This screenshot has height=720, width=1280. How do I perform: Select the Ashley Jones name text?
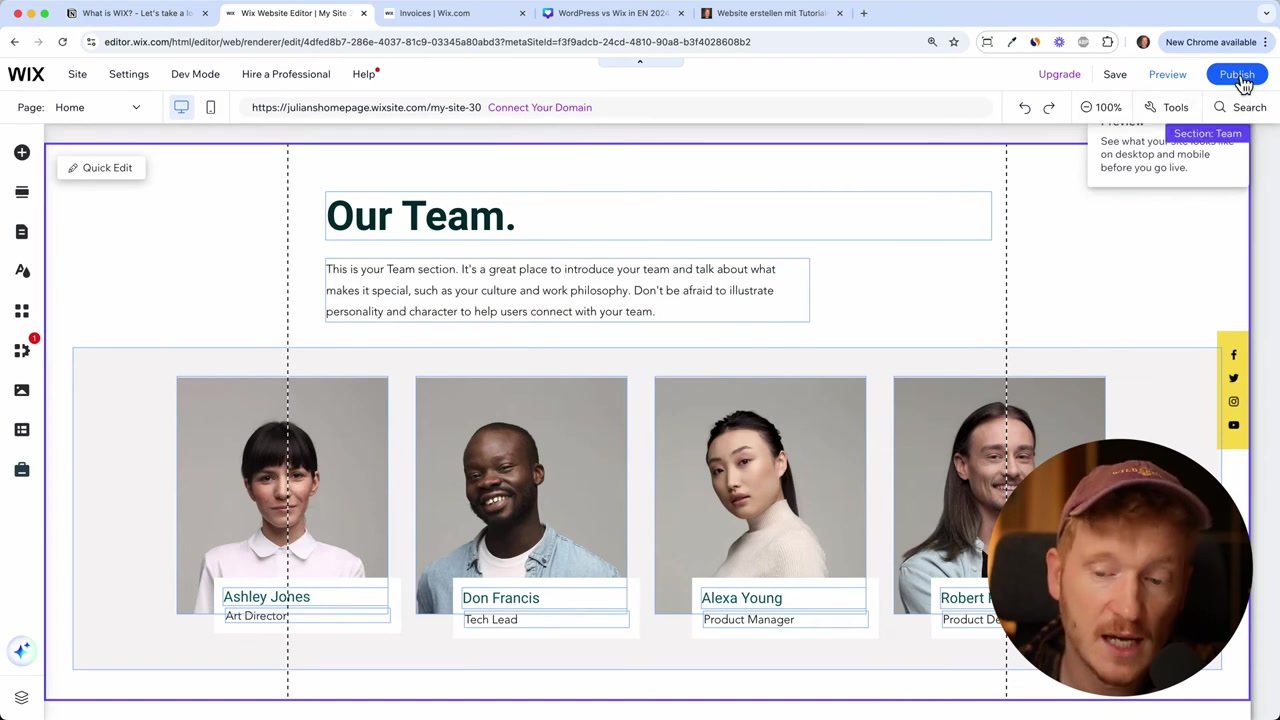[x=266, y=597]
